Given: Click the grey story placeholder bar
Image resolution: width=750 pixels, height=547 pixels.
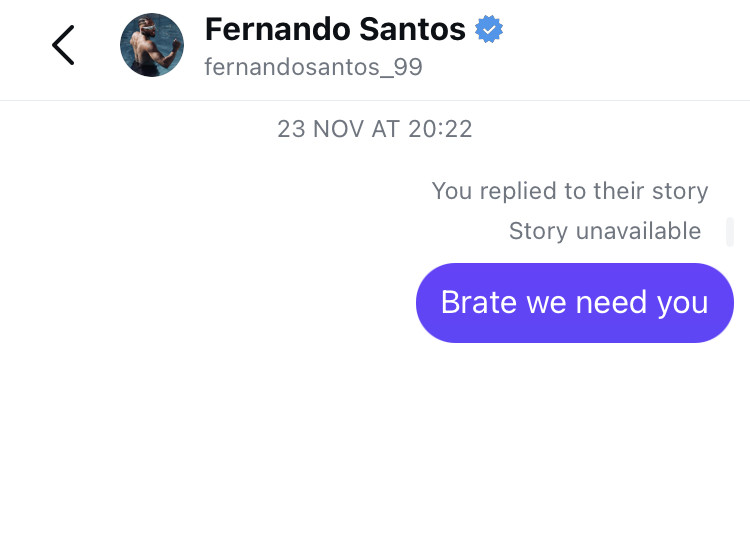Looking at the screenshot, I should point(729,231).
